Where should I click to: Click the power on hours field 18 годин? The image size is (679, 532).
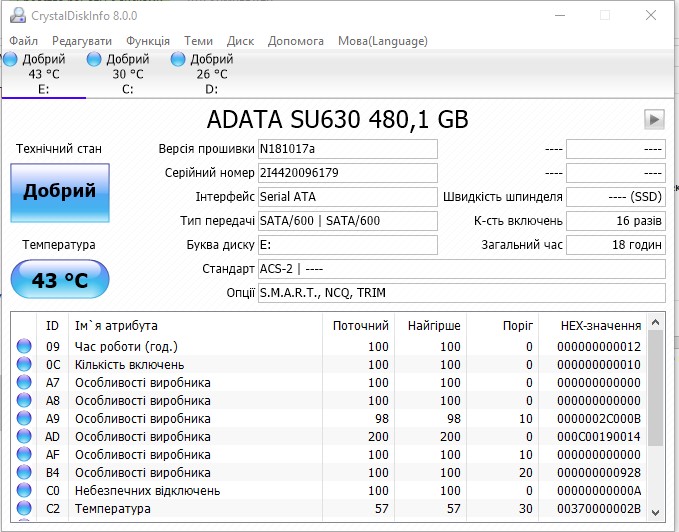616,245
